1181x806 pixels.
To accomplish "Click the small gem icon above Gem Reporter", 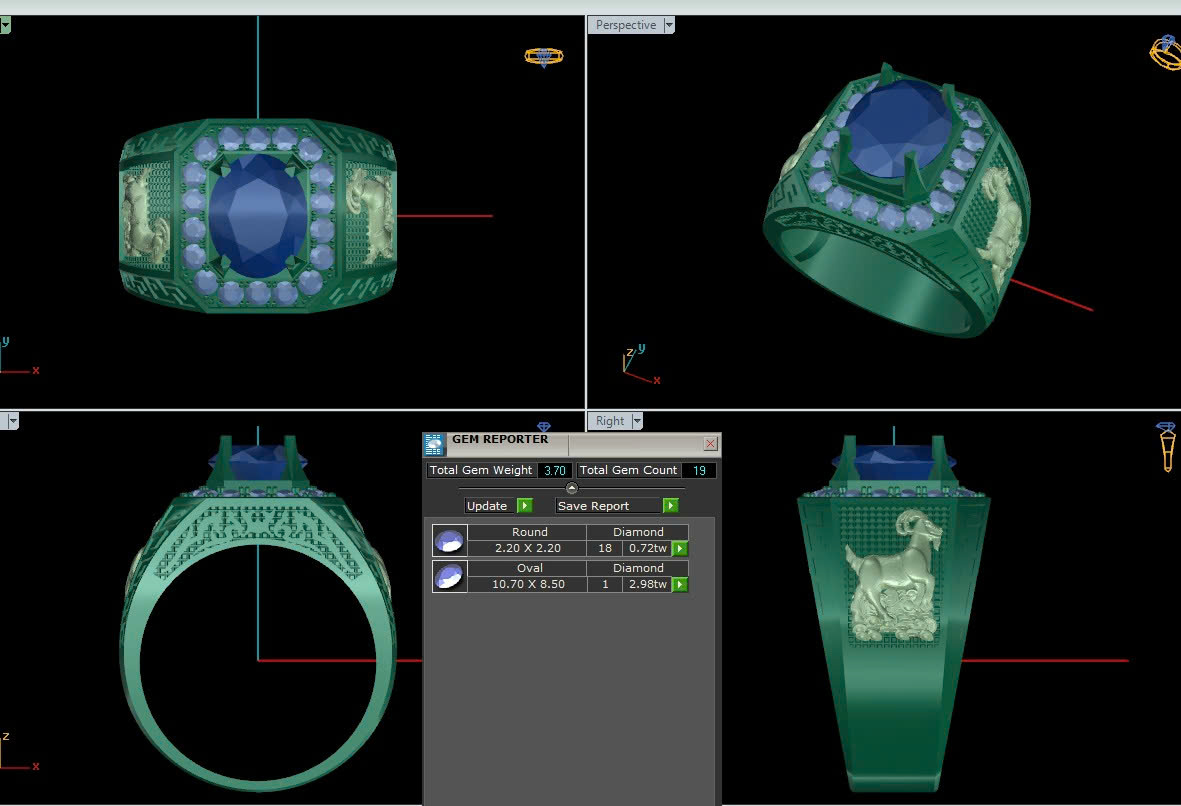I will (x=544, y=427).
